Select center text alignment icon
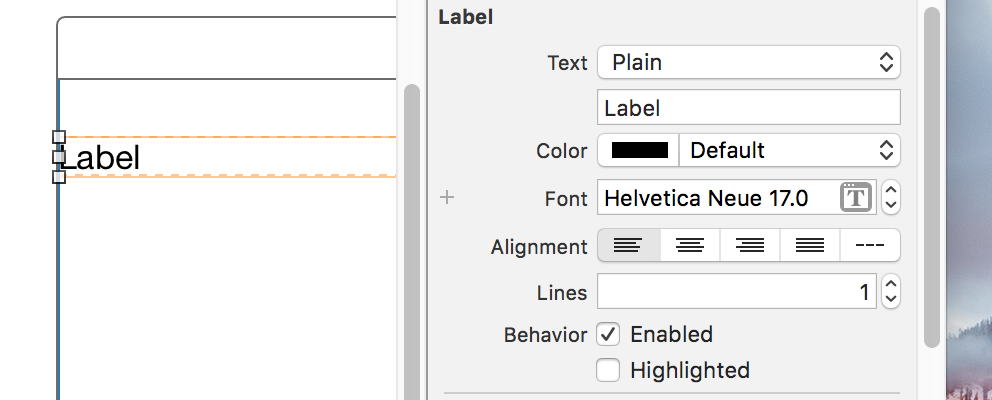 click(x=690, y=246)
